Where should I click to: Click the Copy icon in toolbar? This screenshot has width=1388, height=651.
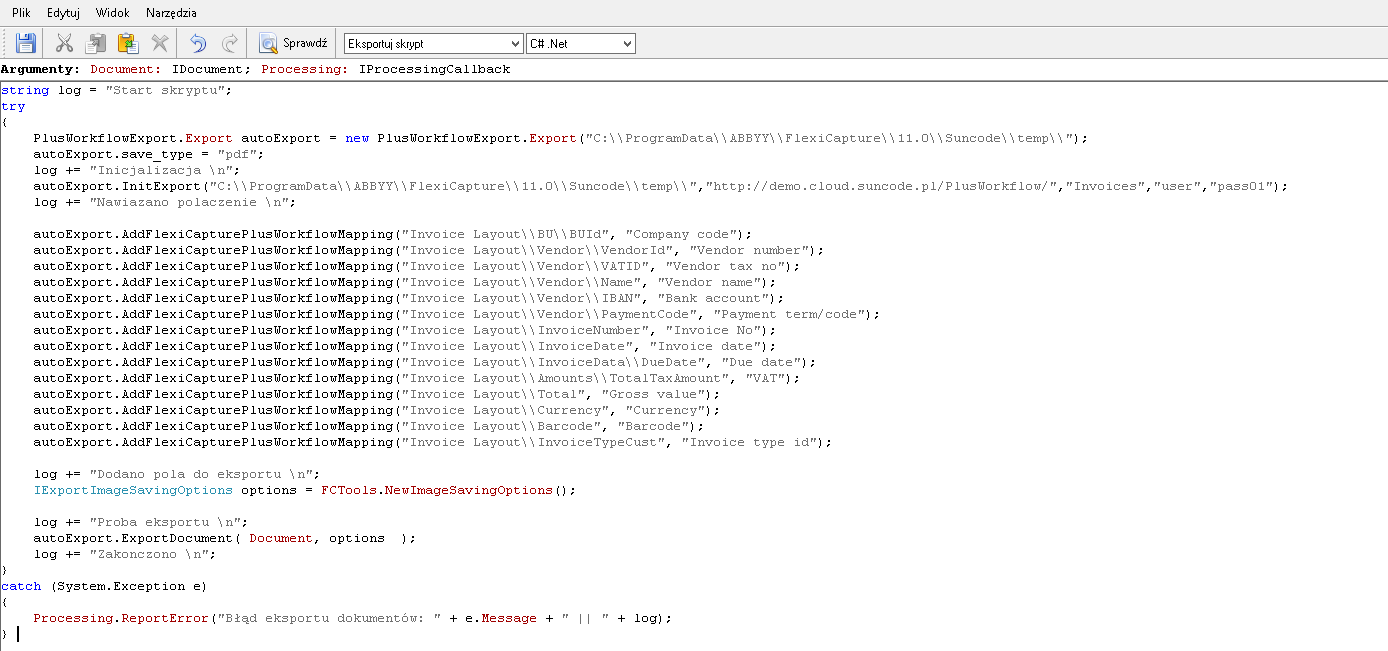pyautogui.click(x=96, y=43)
